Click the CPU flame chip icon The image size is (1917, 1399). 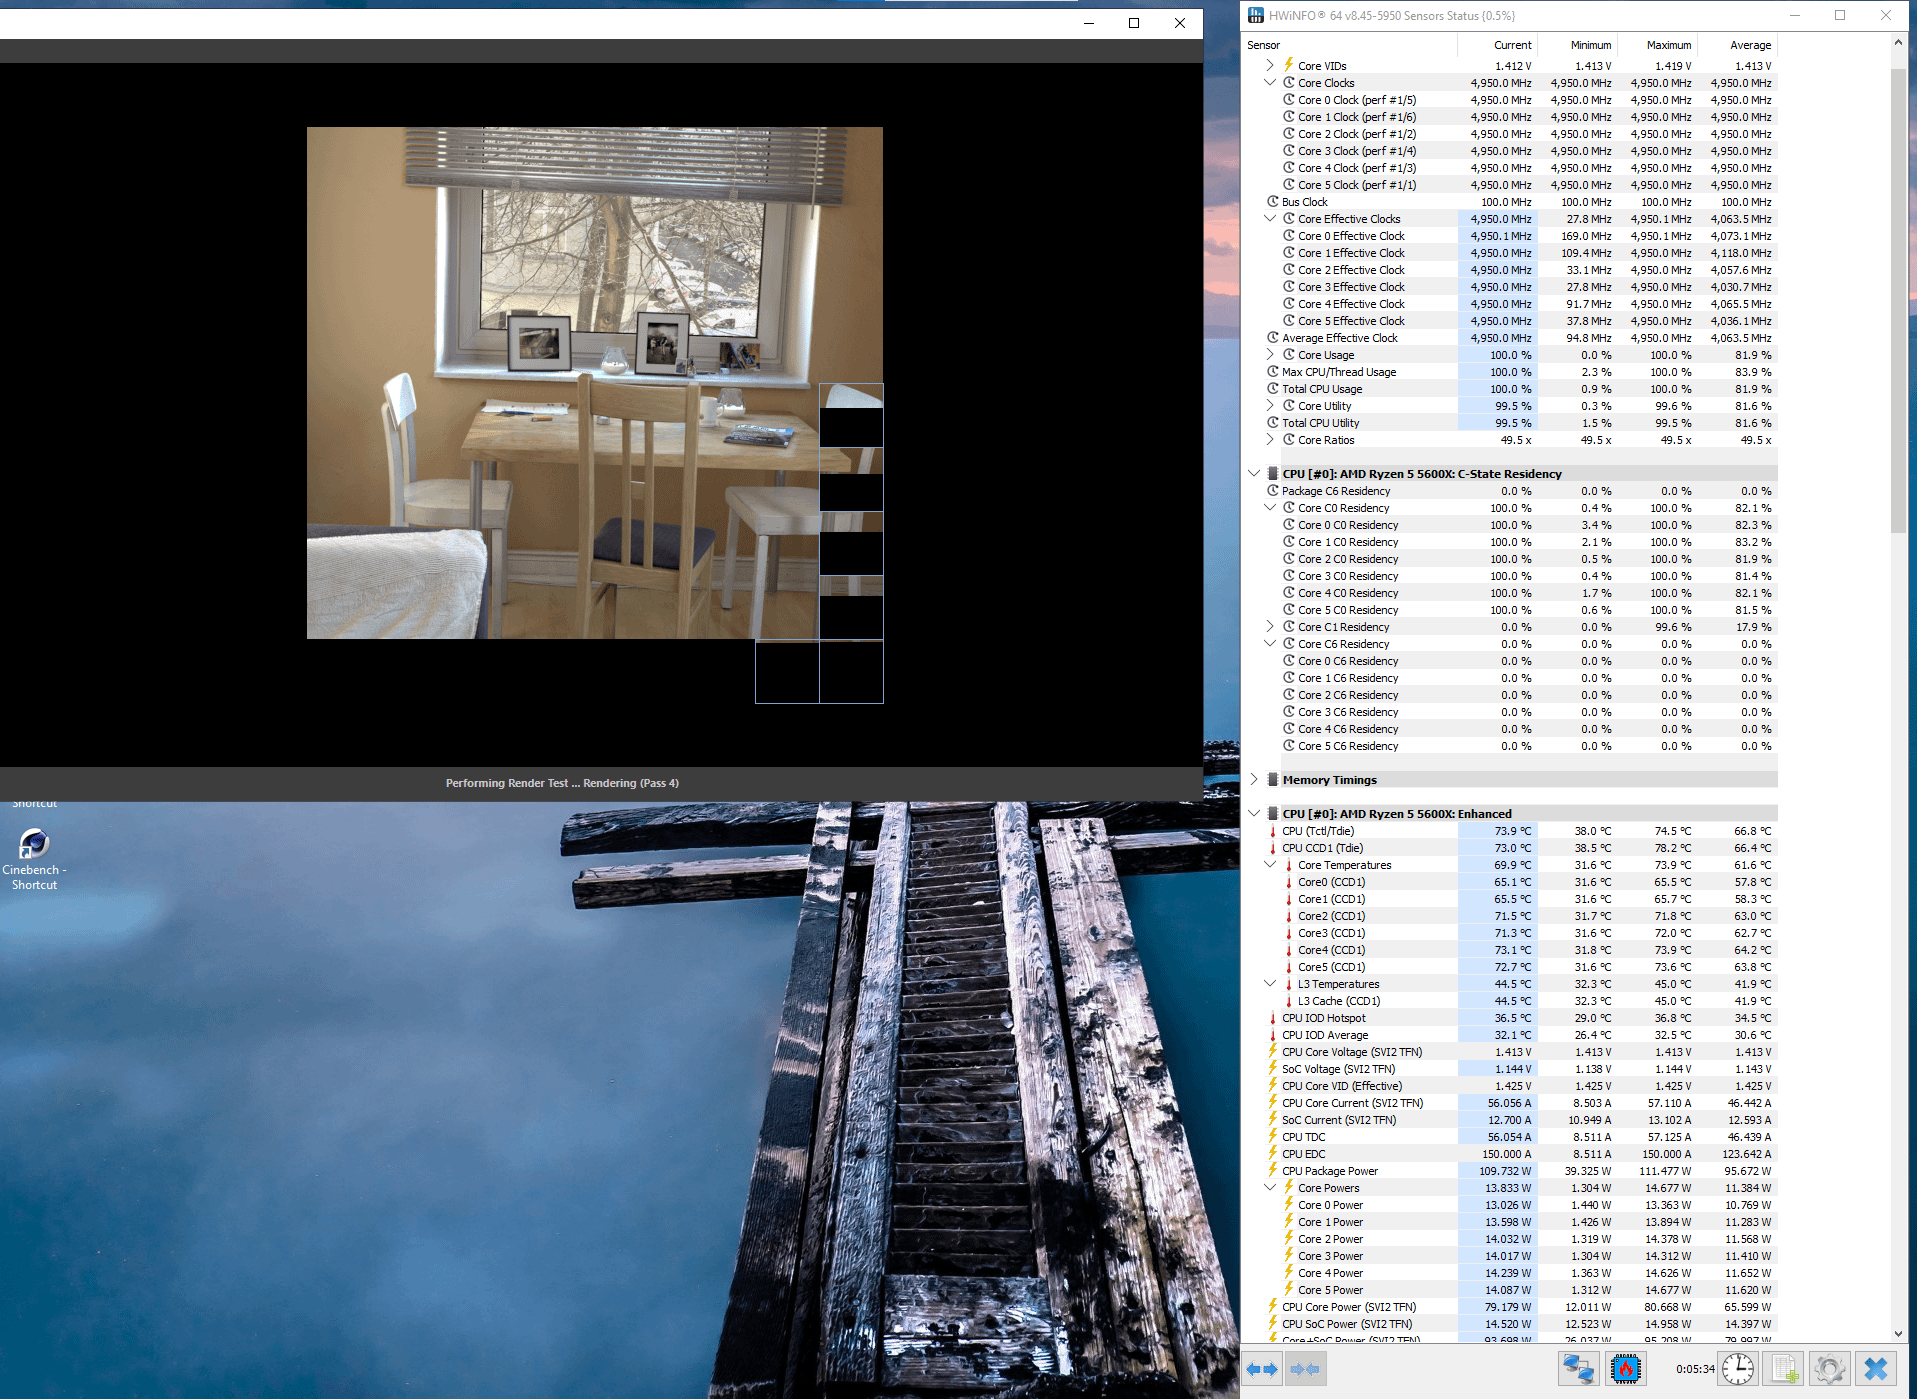pyautogui.click(x=1626, y=1369)
